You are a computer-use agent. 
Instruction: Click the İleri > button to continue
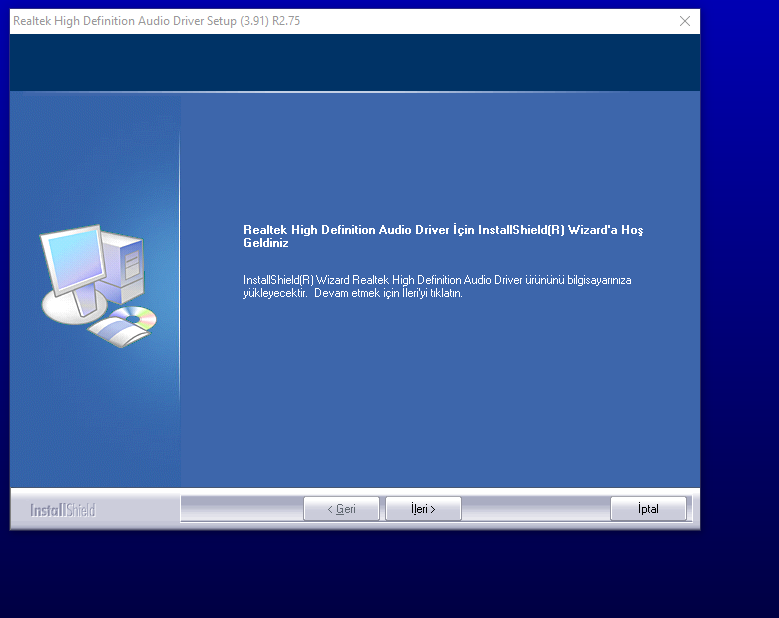(x=423, y=509)
